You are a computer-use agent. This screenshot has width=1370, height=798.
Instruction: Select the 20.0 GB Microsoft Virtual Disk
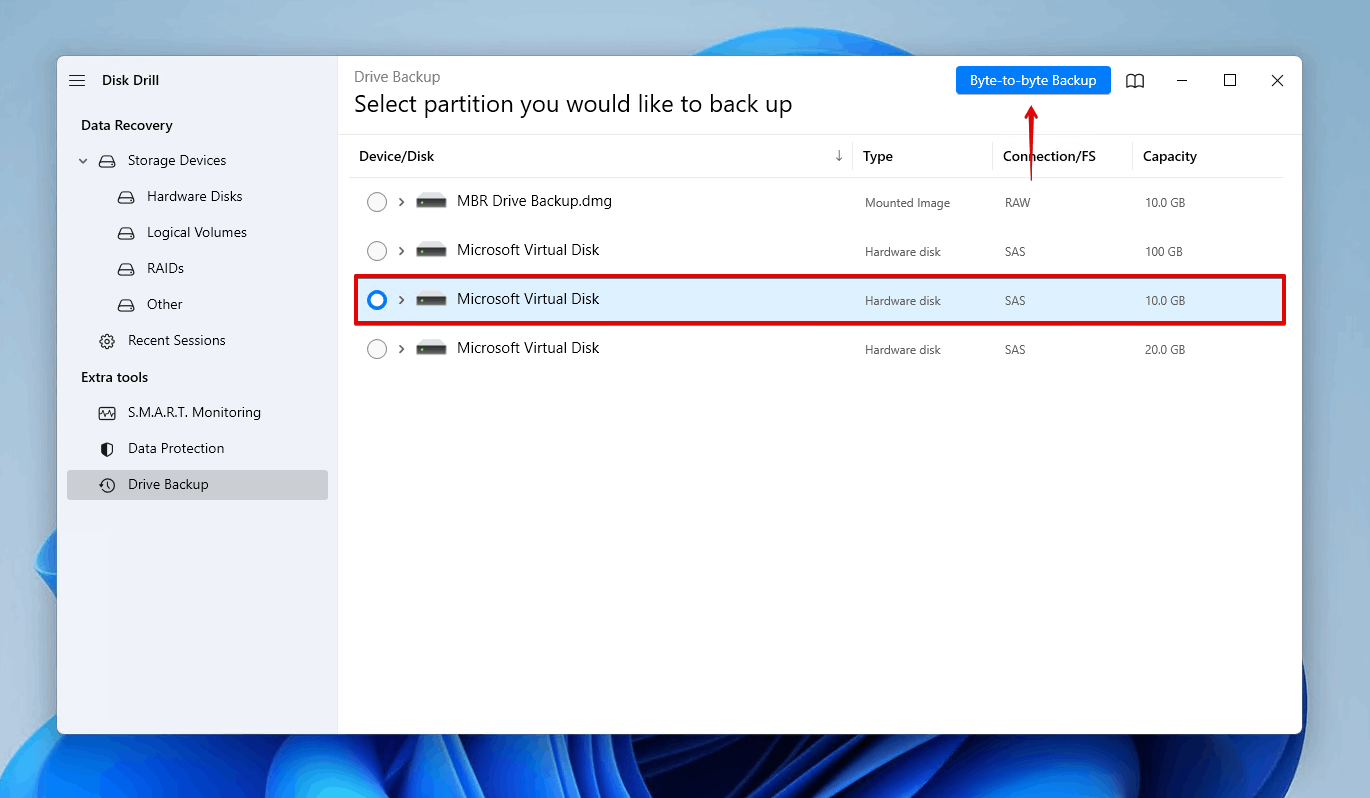pyautogui.click(x=377, y=349)
